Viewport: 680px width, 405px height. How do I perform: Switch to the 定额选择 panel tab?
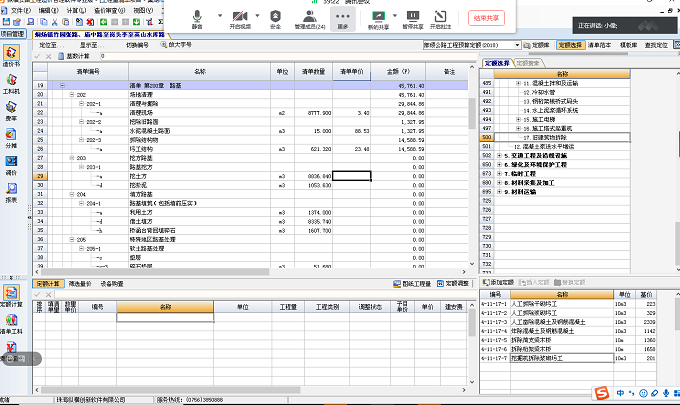[497, 63]
